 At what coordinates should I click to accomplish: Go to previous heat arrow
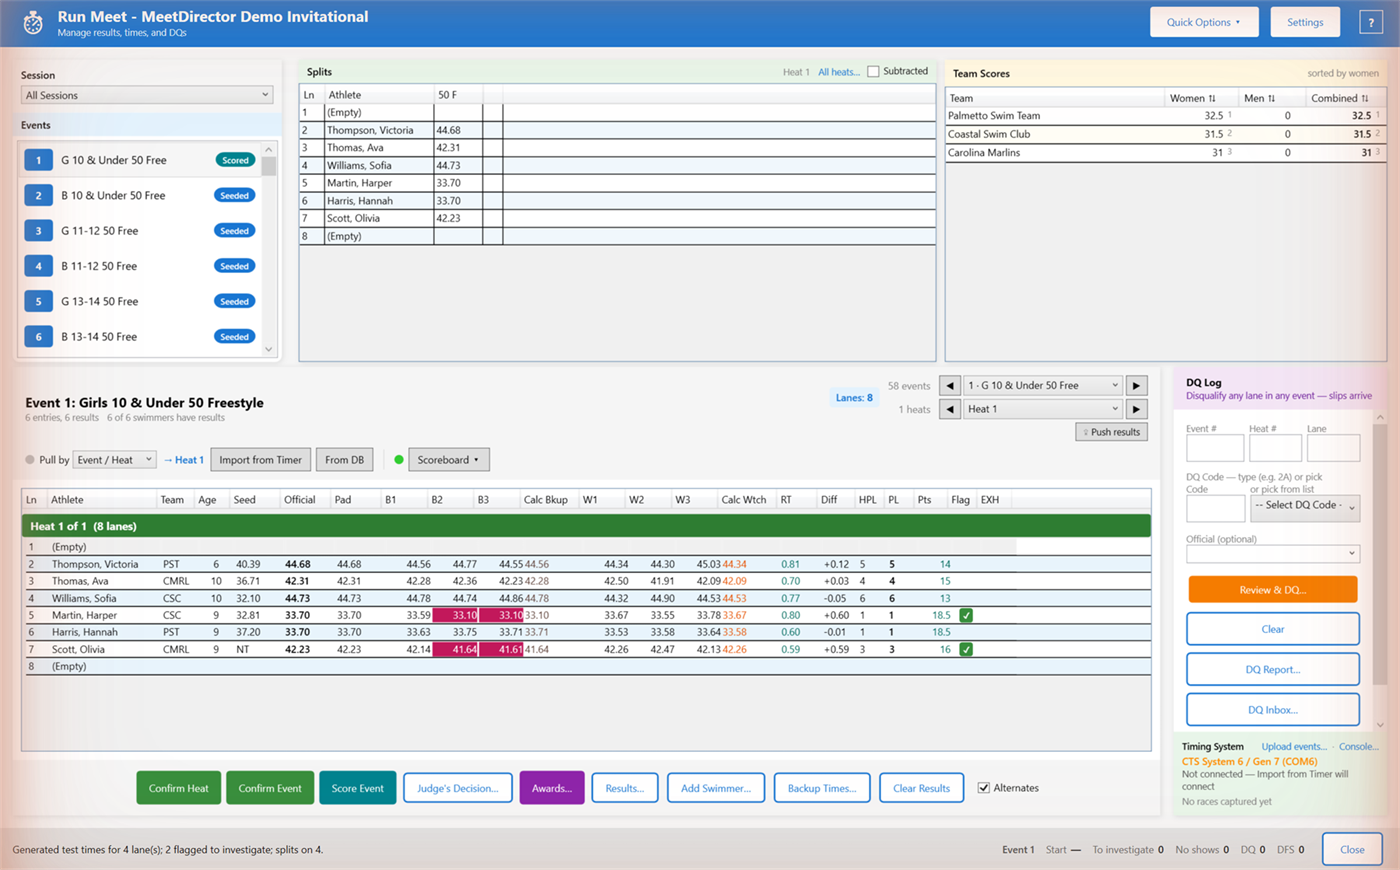(950, 409)
